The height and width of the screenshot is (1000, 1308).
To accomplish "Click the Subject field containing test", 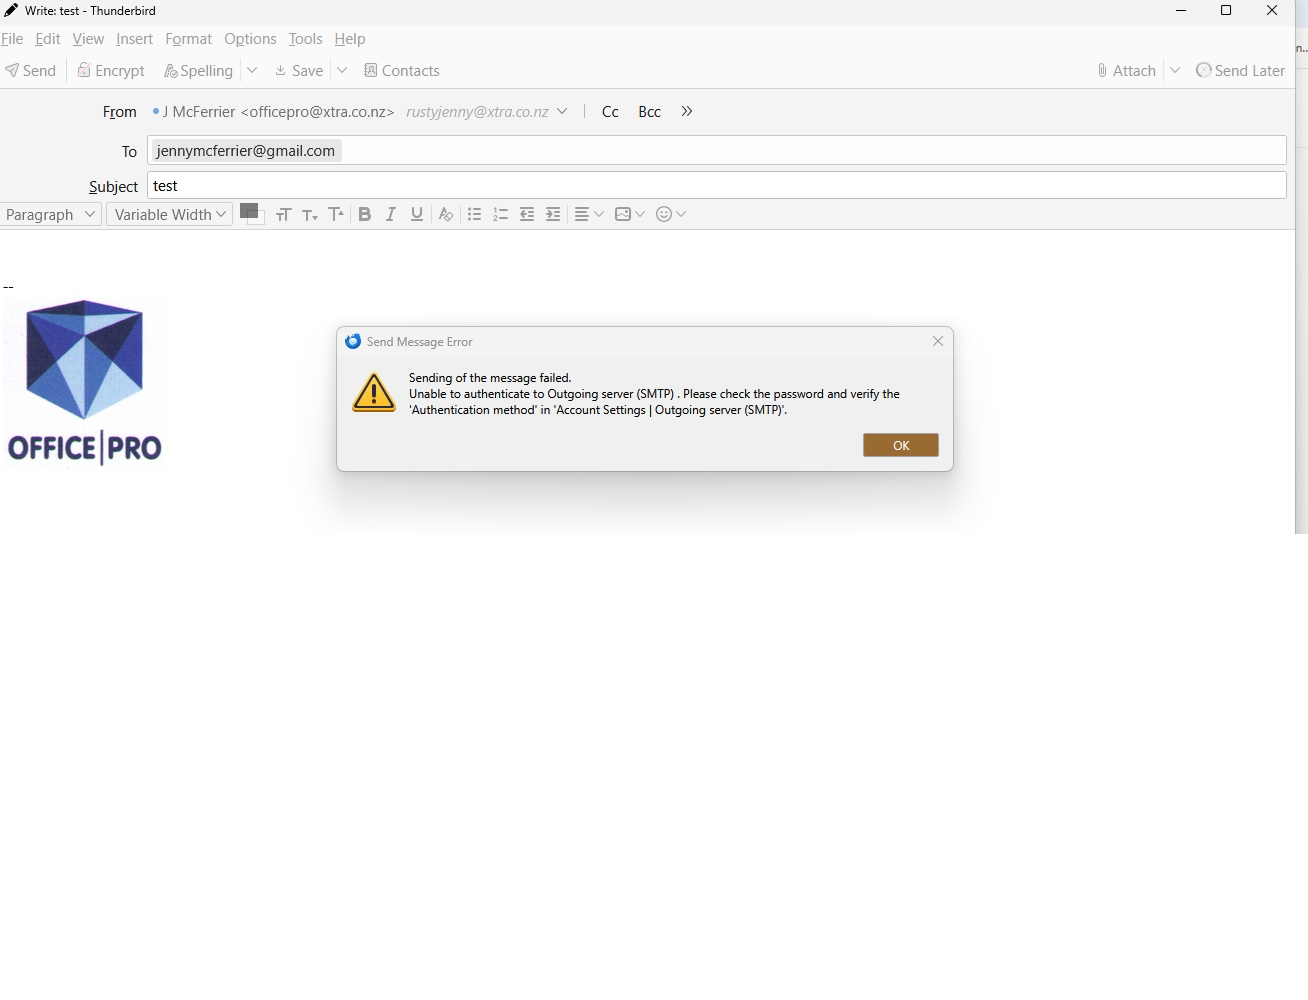I will click(717, 186).
